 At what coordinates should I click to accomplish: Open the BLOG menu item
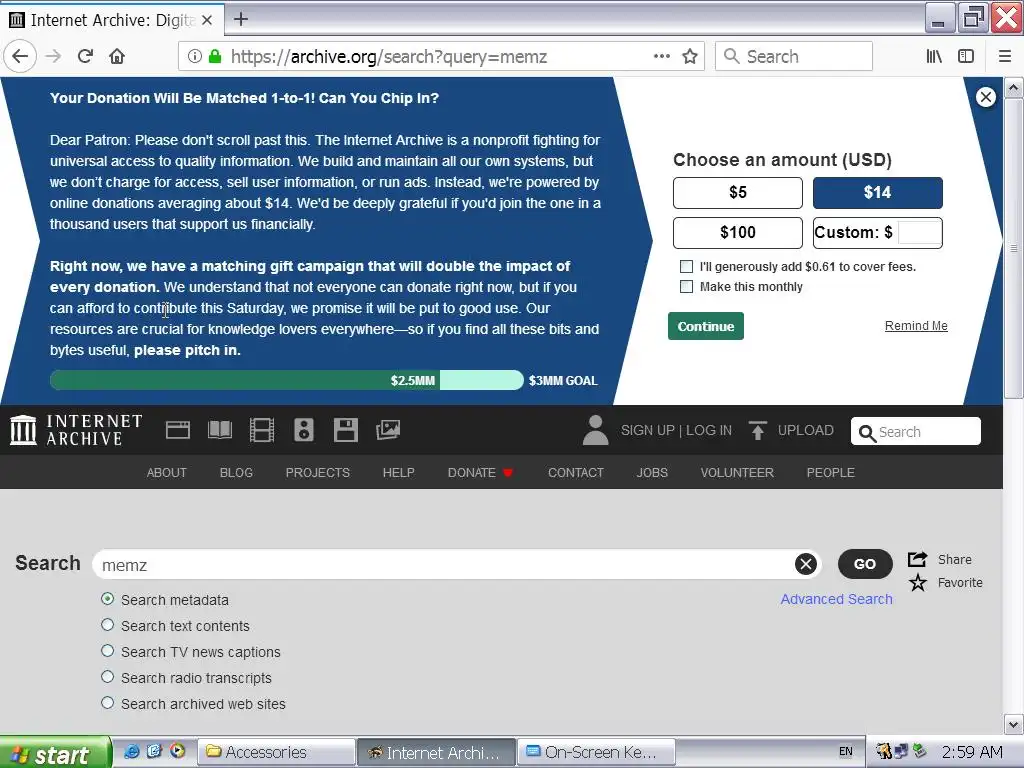(x=236, y=472)
